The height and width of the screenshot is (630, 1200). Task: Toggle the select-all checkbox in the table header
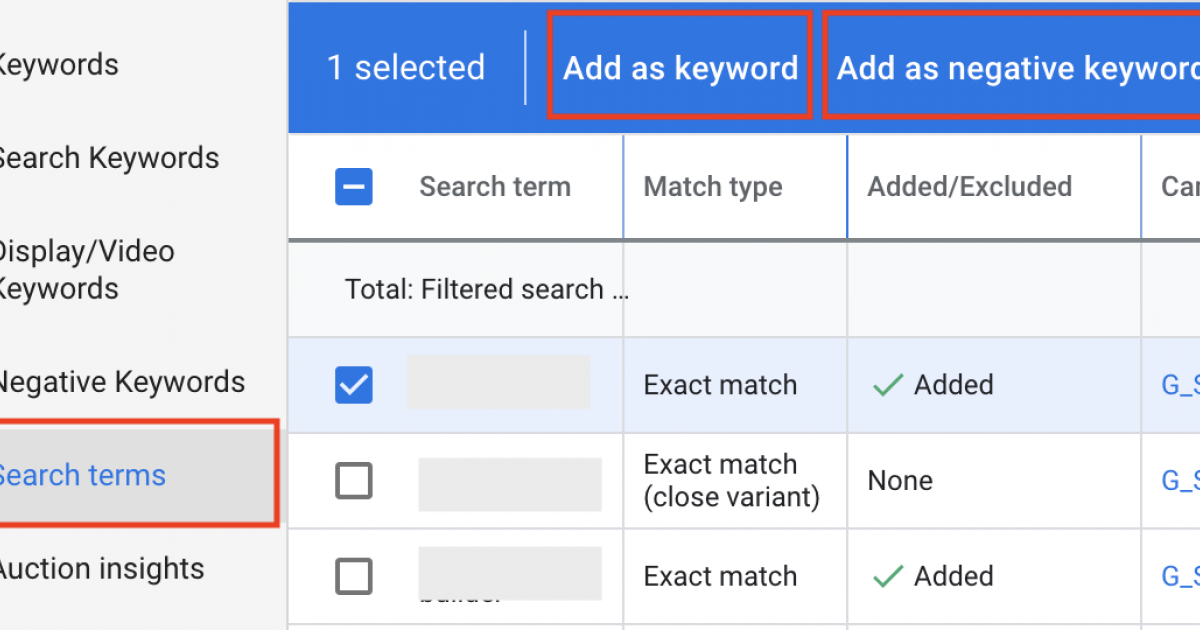click(354, 187)
